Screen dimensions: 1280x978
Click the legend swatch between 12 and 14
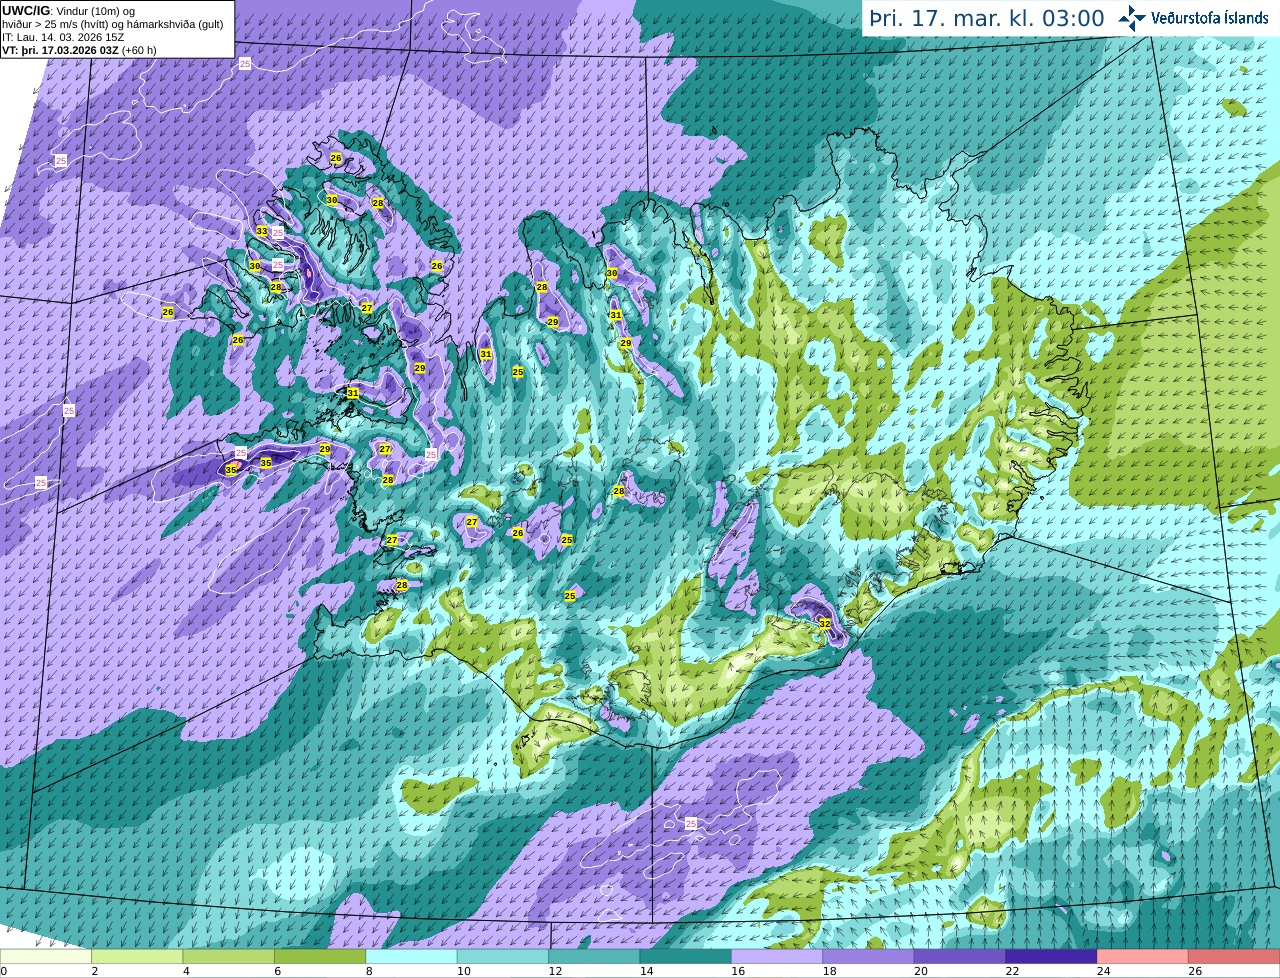[594, 957]
